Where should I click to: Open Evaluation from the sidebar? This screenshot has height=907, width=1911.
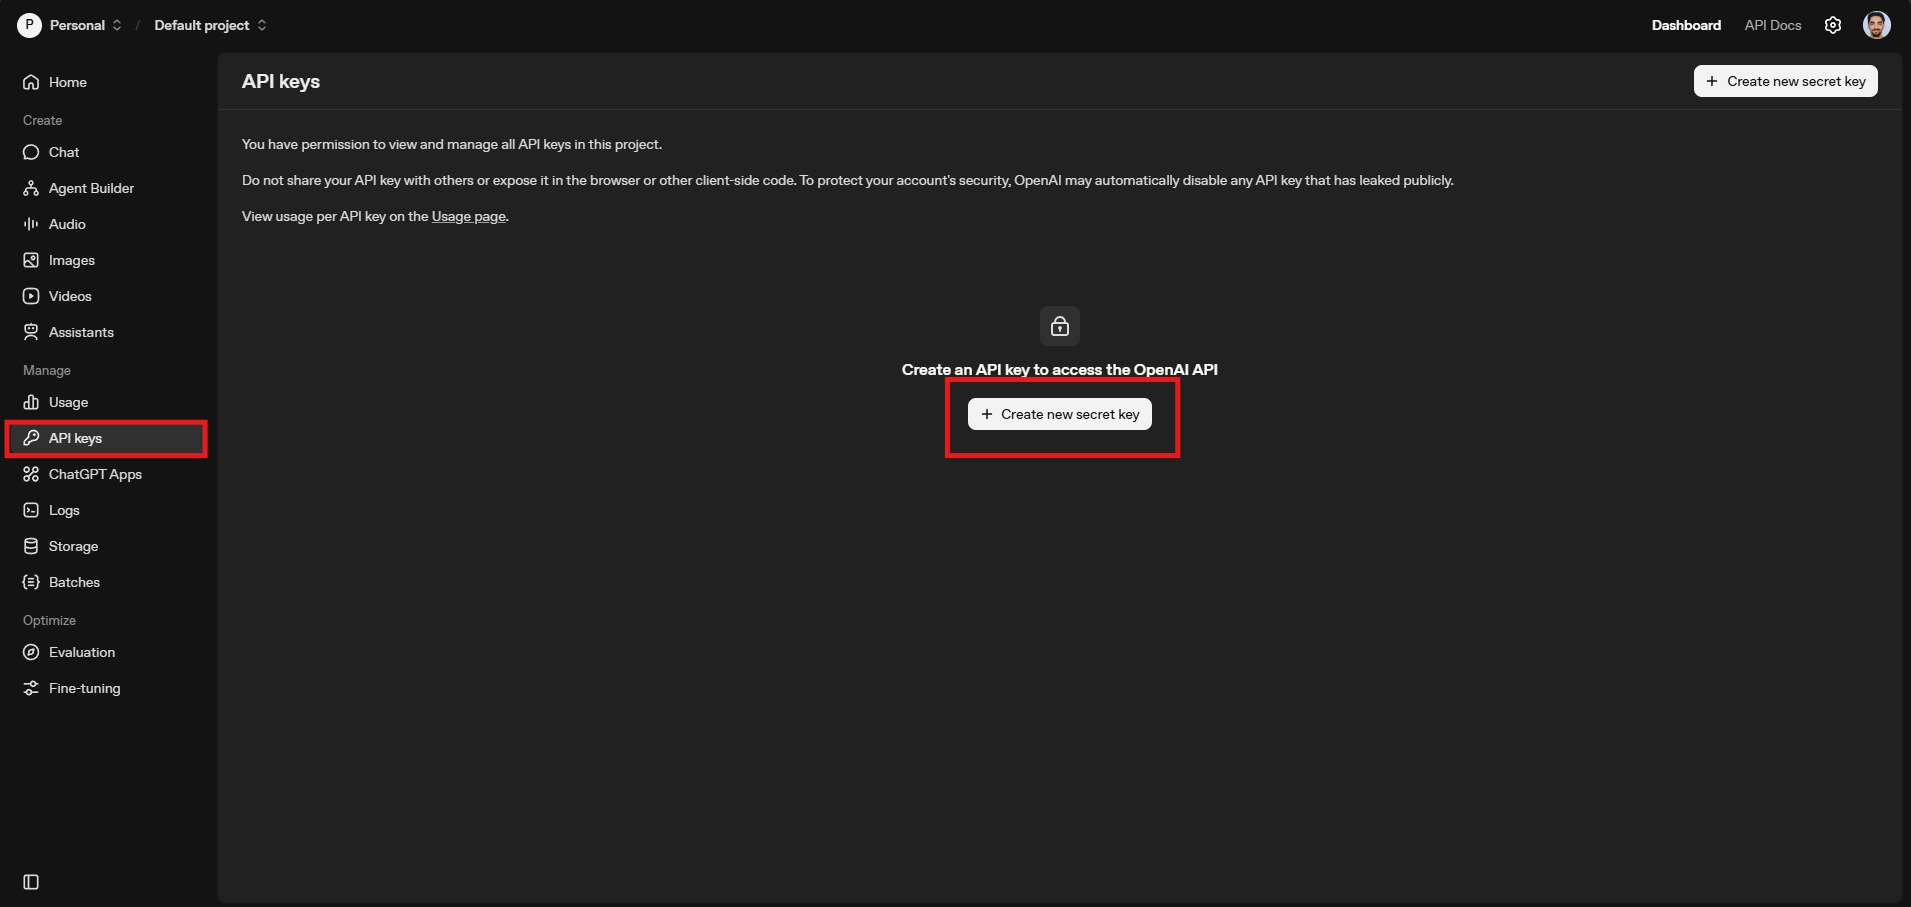tap(107, 652)
